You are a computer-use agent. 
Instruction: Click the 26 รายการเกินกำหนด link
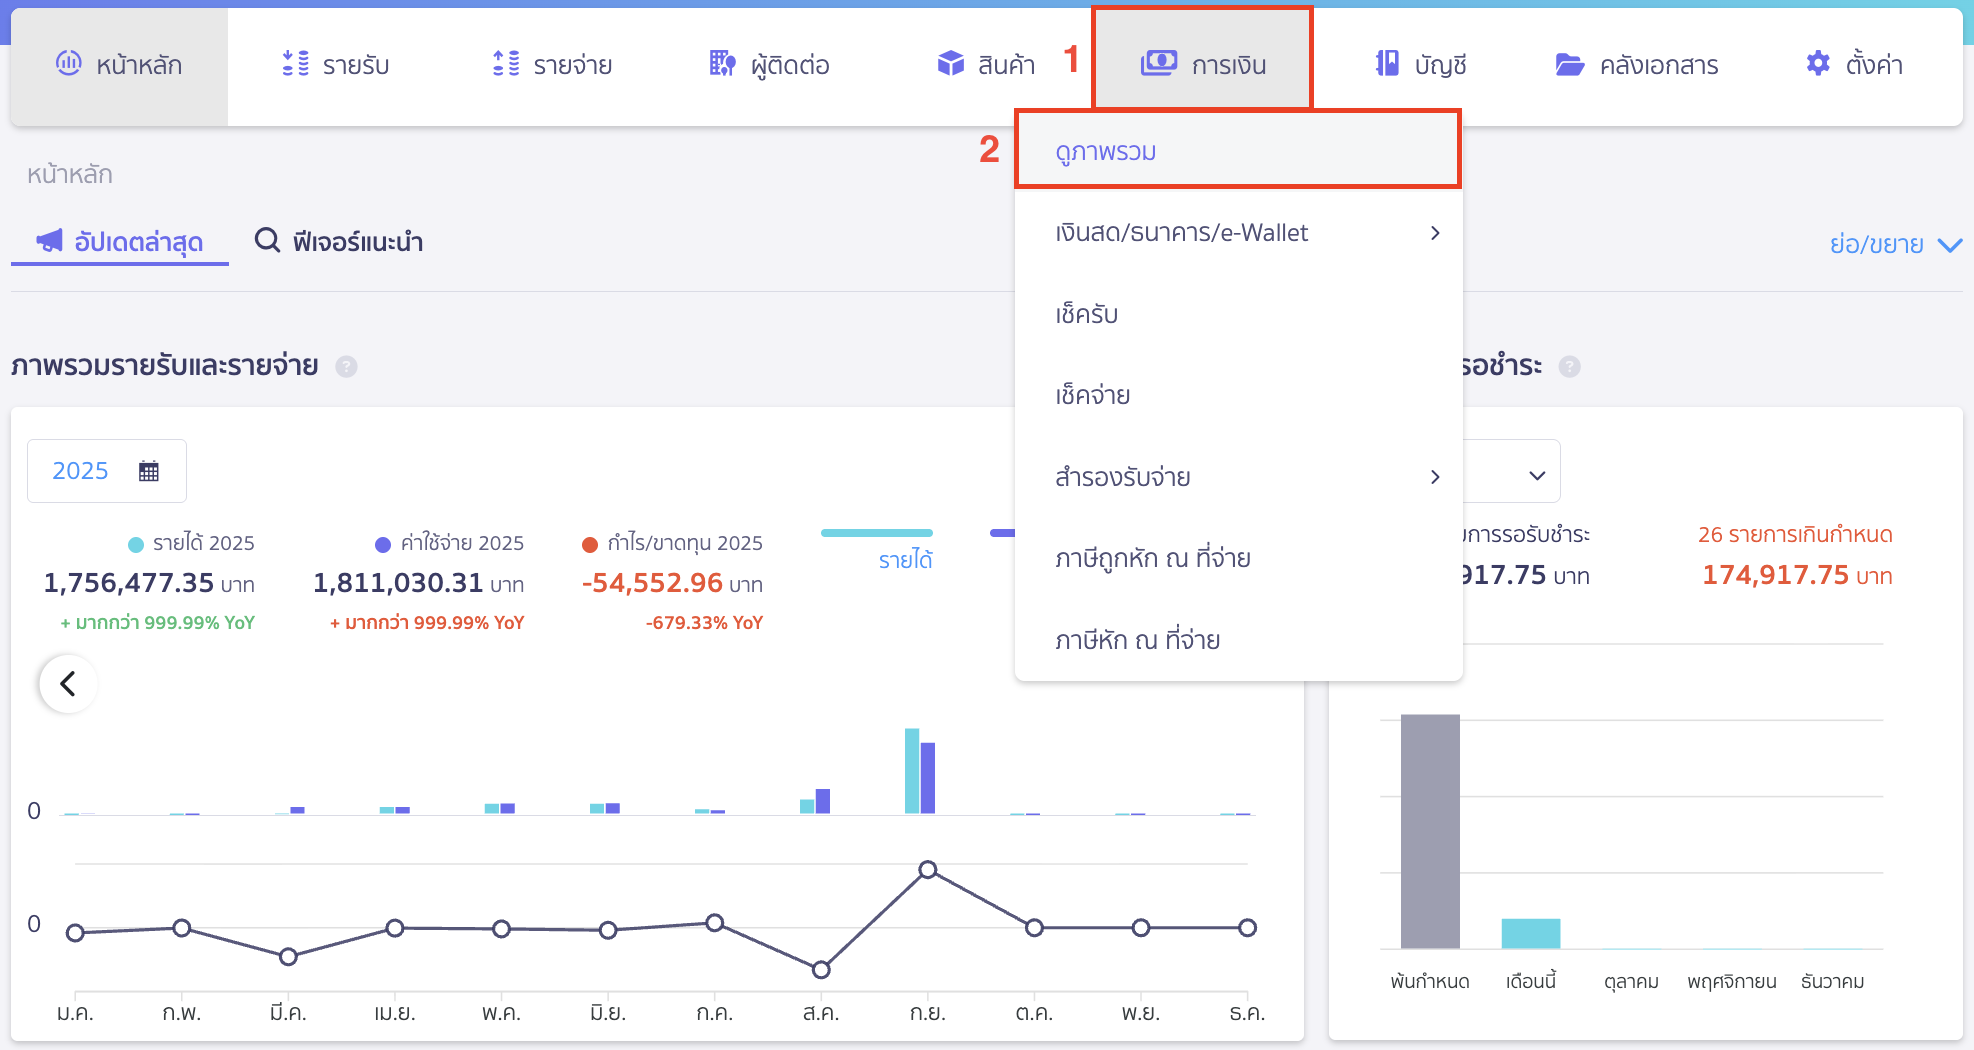[x=1795, y=535]
